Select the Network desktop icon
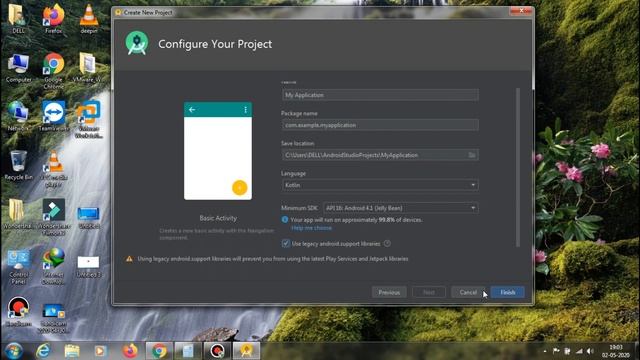 coord(18,116)
